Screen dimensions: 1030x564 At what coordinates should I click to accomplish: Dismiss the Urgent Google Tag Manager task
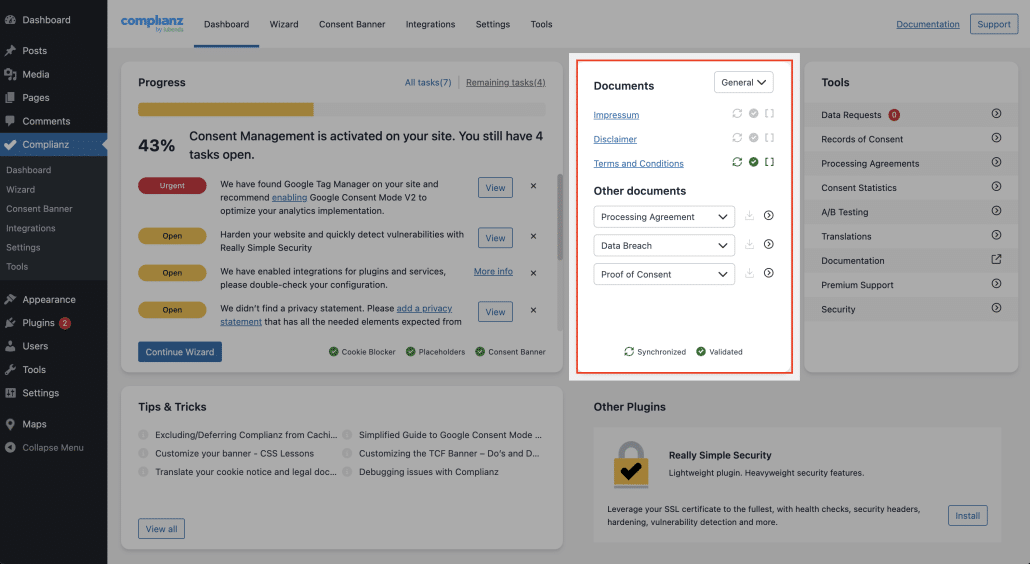[533, 186]
